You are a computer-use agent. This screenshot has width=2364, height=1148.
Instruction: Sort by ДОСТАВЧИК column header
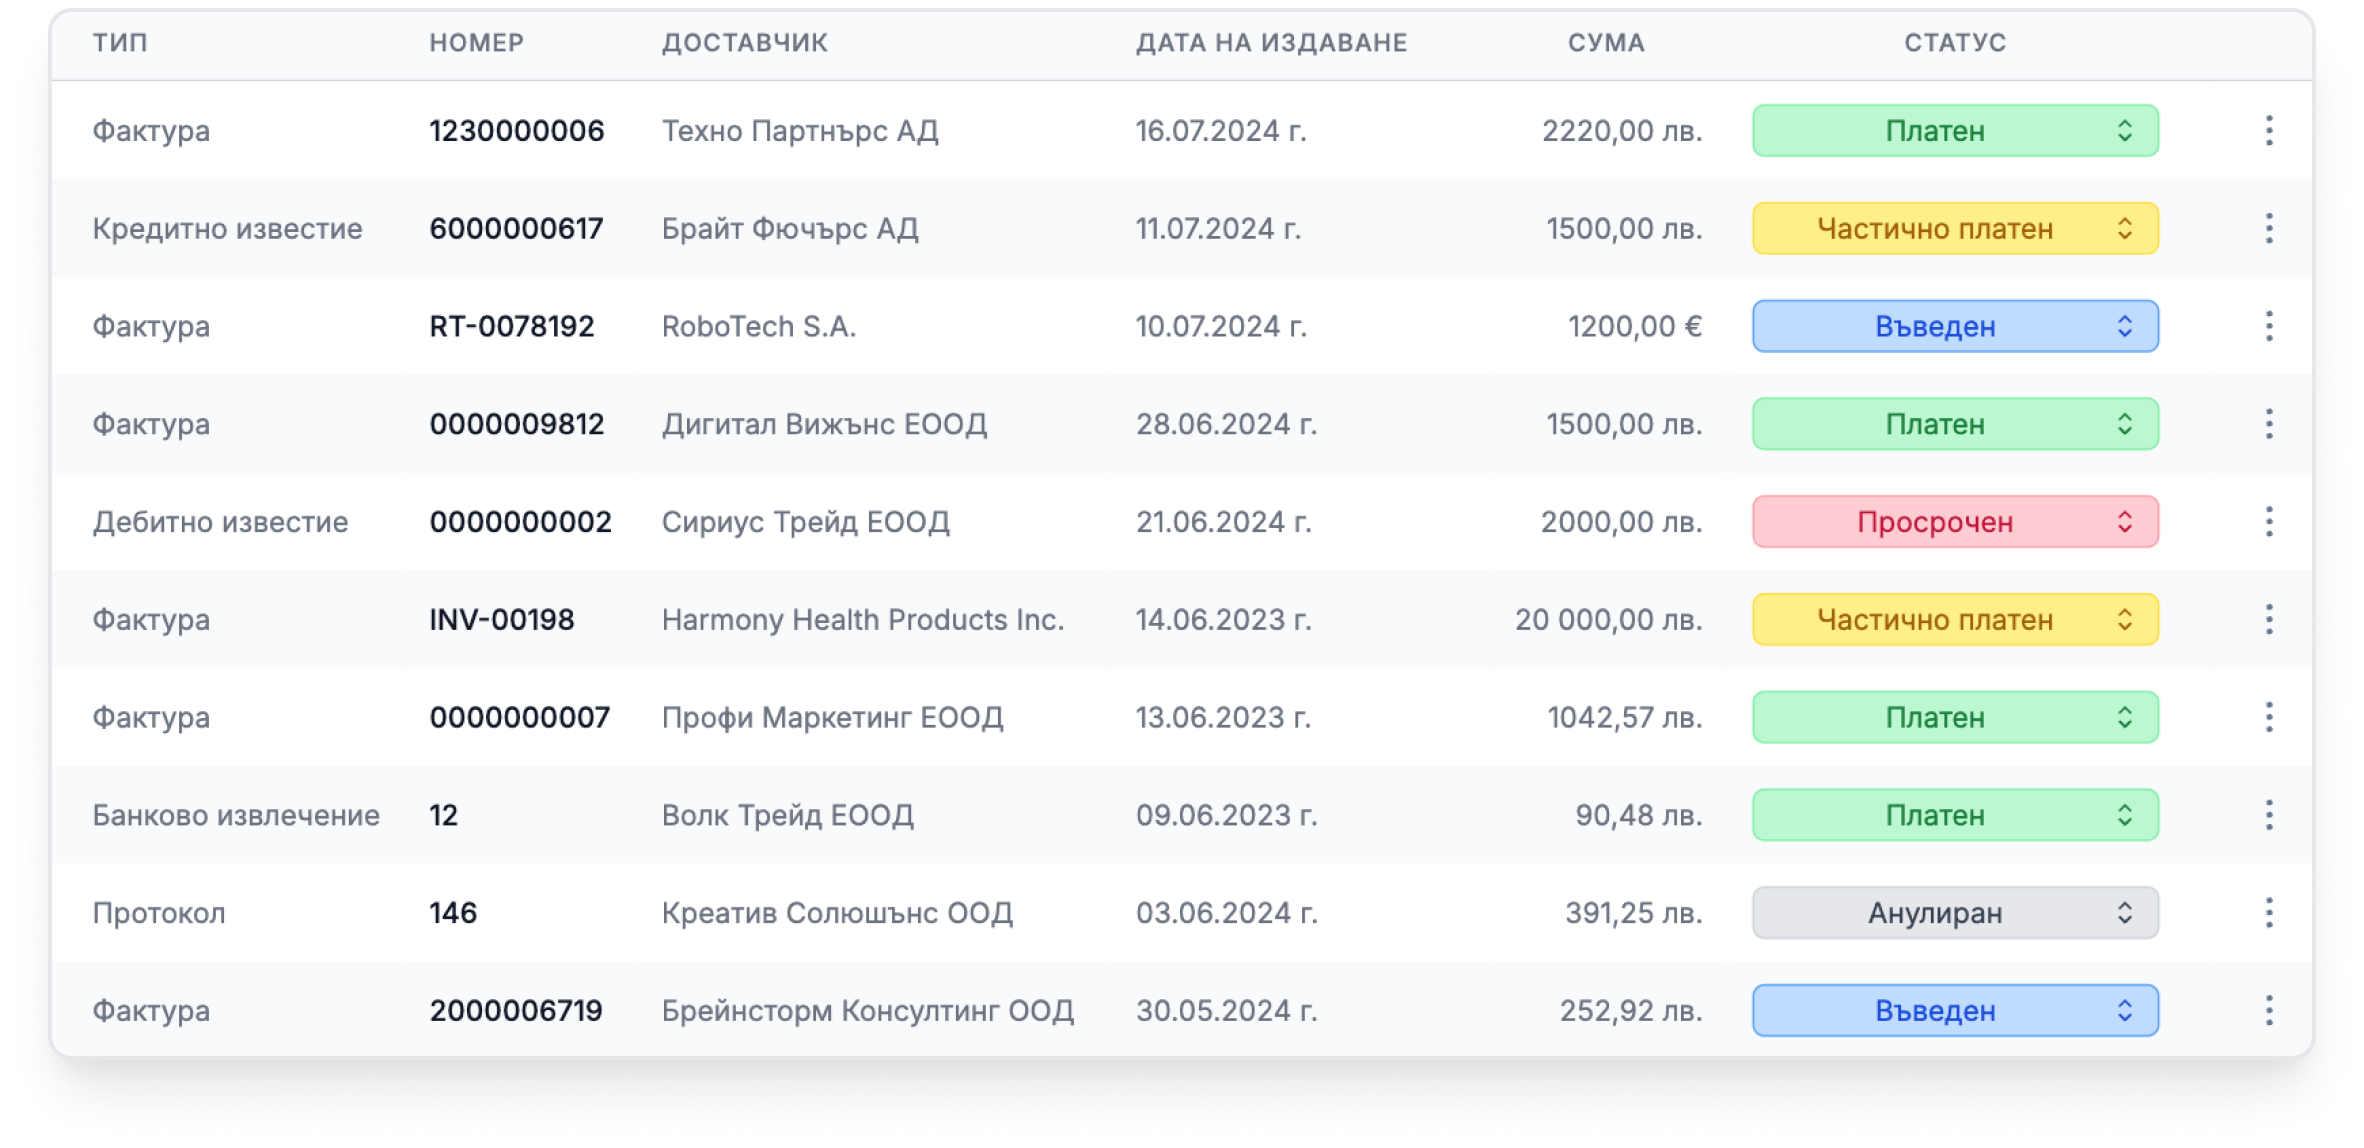[x=745, y=43]
